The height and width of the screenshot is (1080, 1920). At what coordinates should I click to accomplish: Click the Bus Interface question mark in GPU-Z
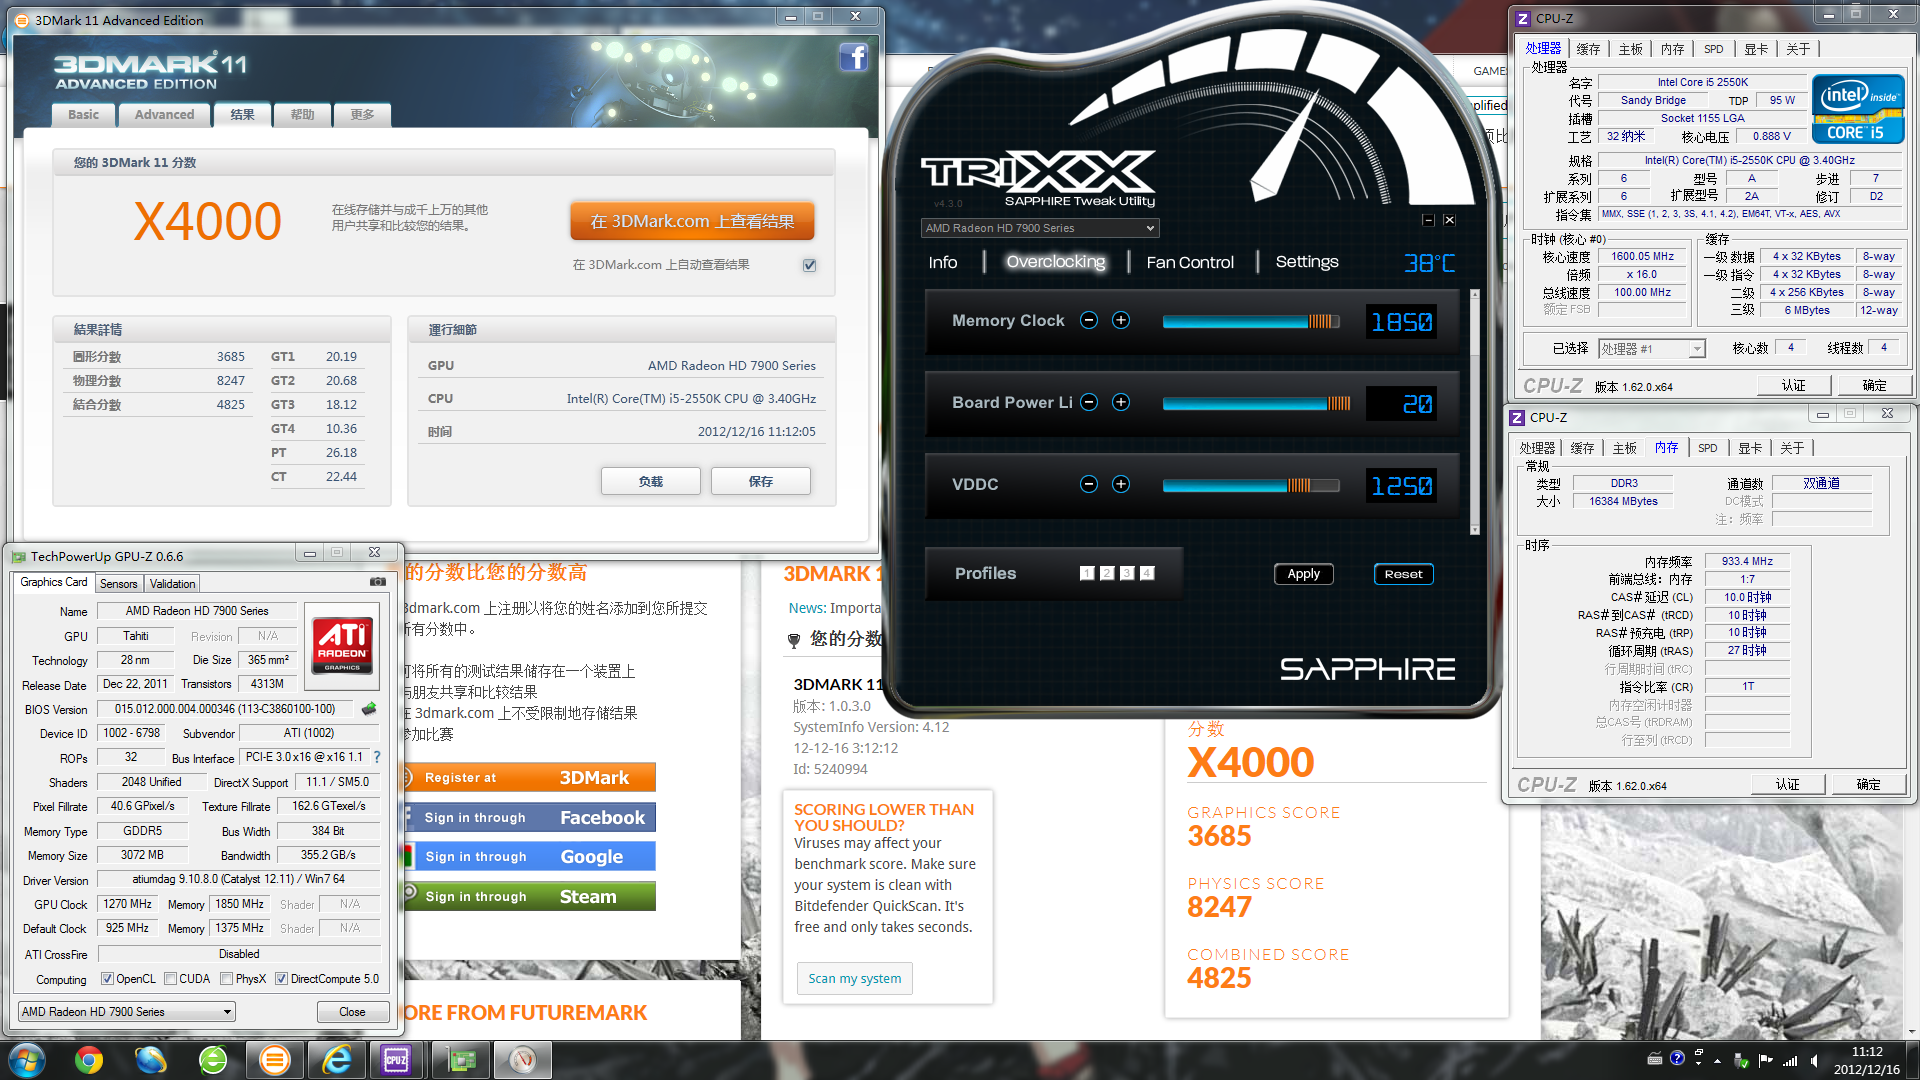[377, 757]
